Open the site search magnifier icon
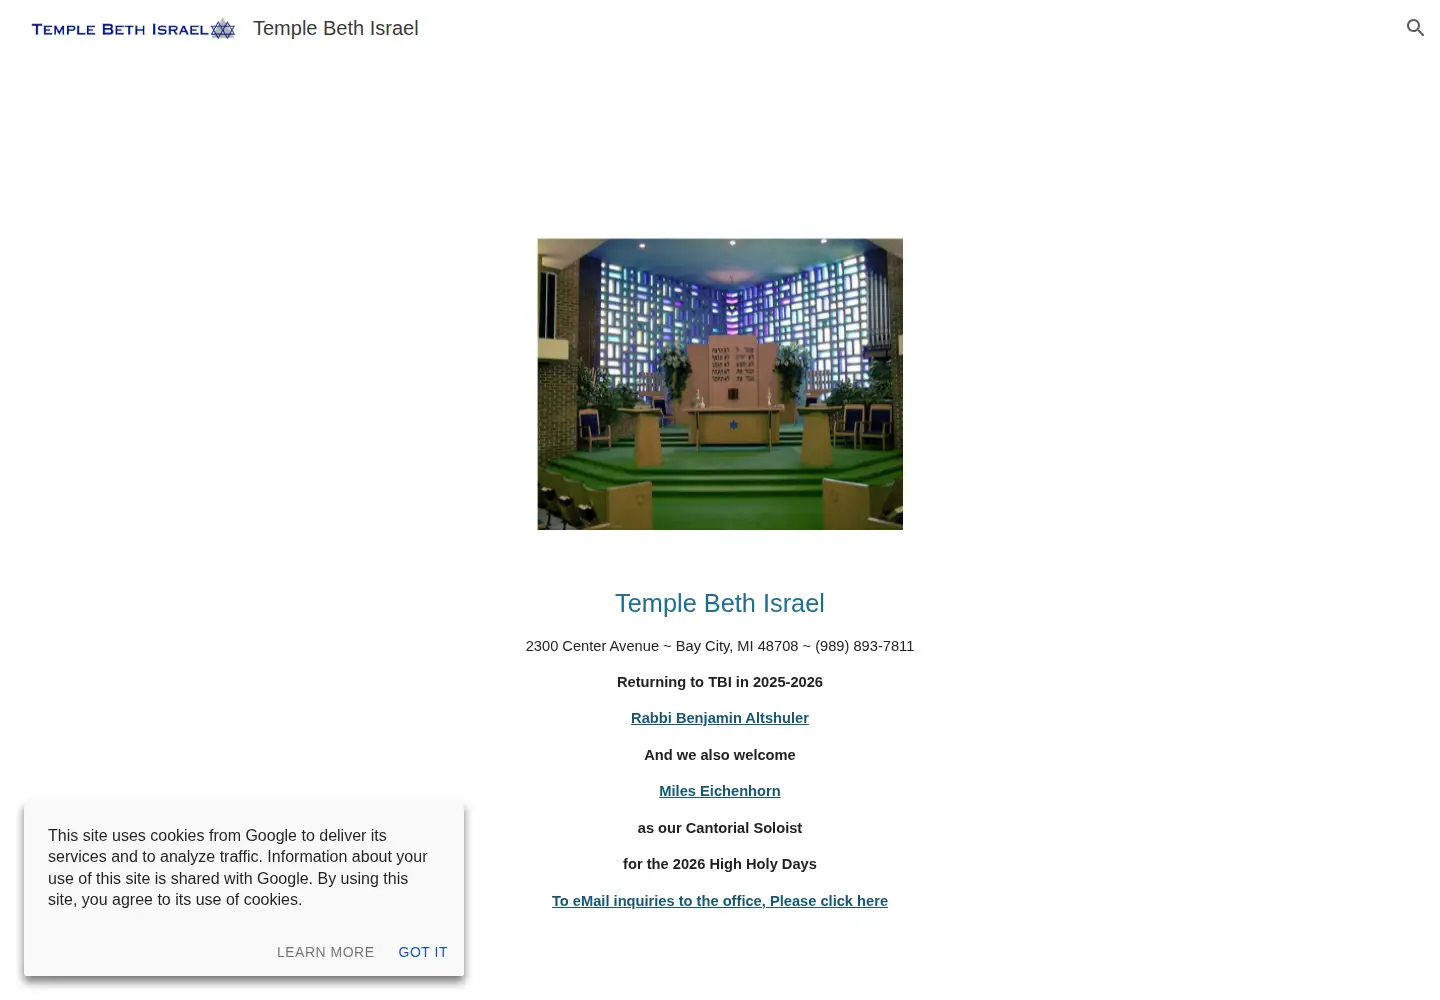Viewport: 1440px width, 1000px height. pos(1415,28)
